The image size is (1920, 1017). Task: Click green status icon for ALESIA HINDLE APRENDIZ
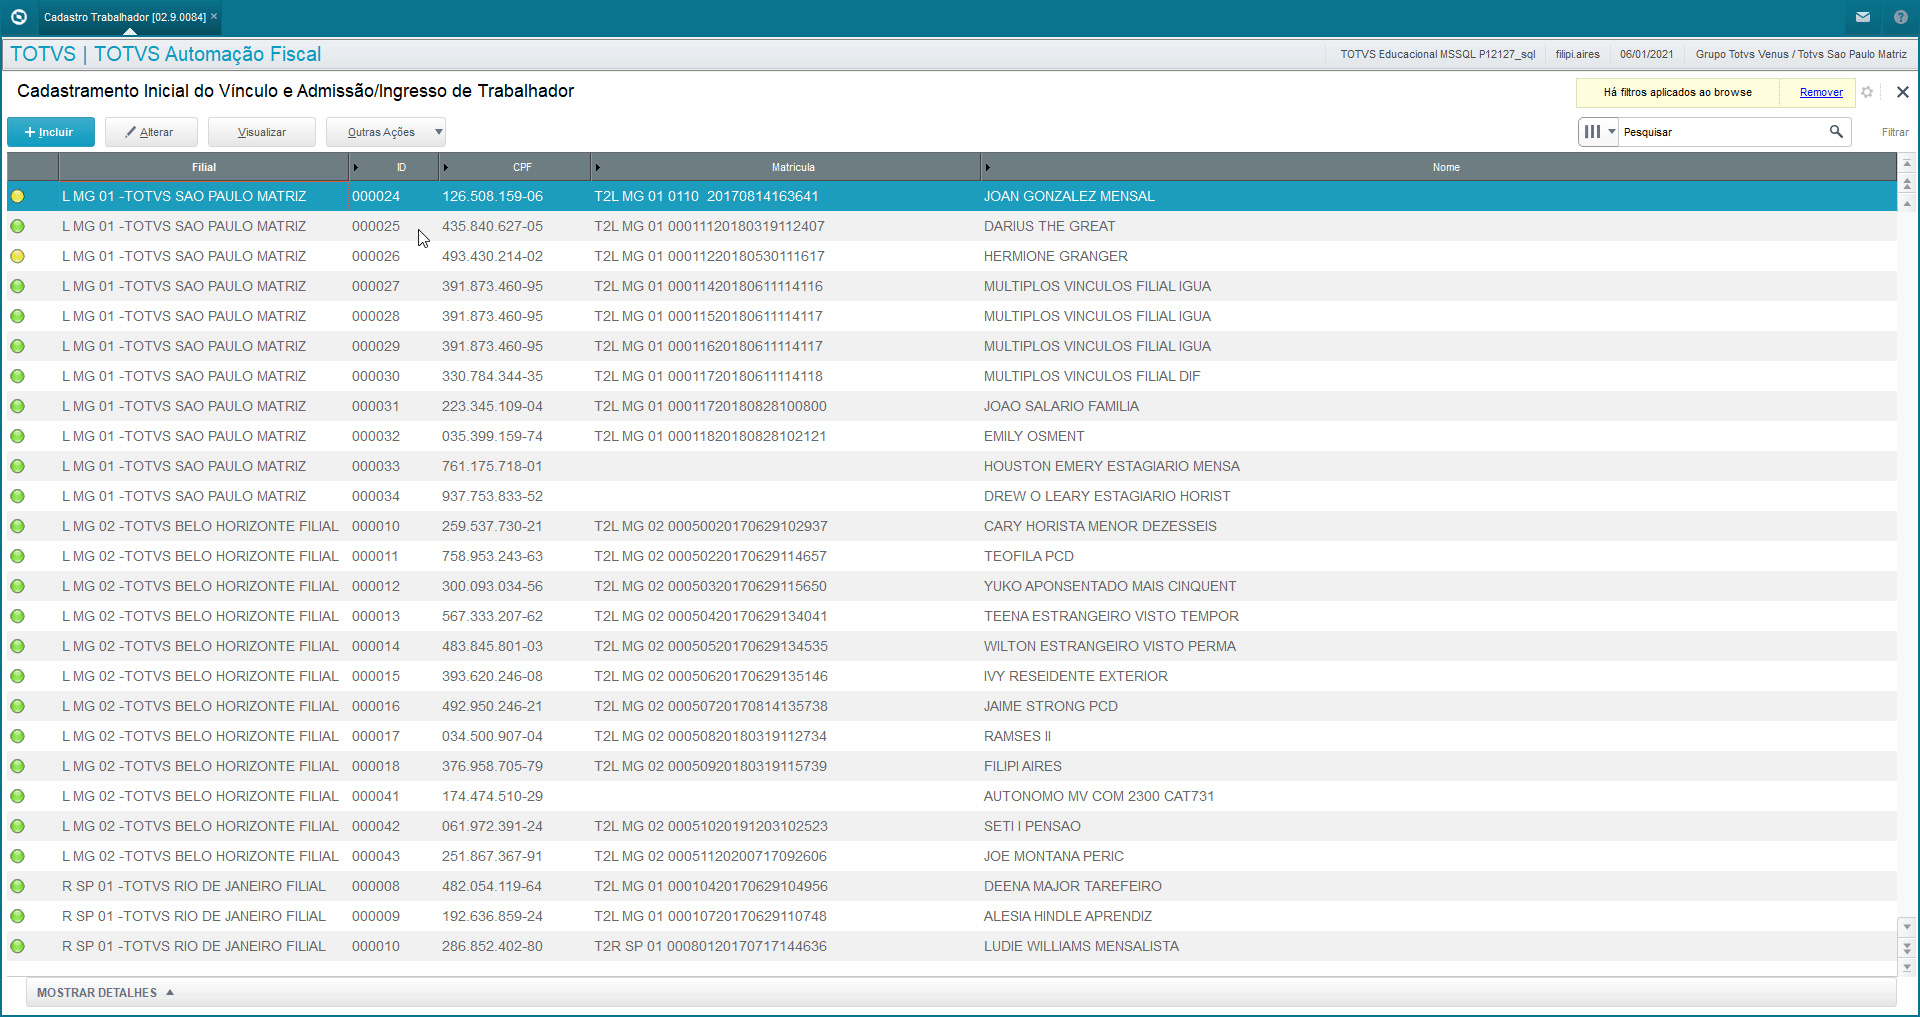click(x=18, y=916)
